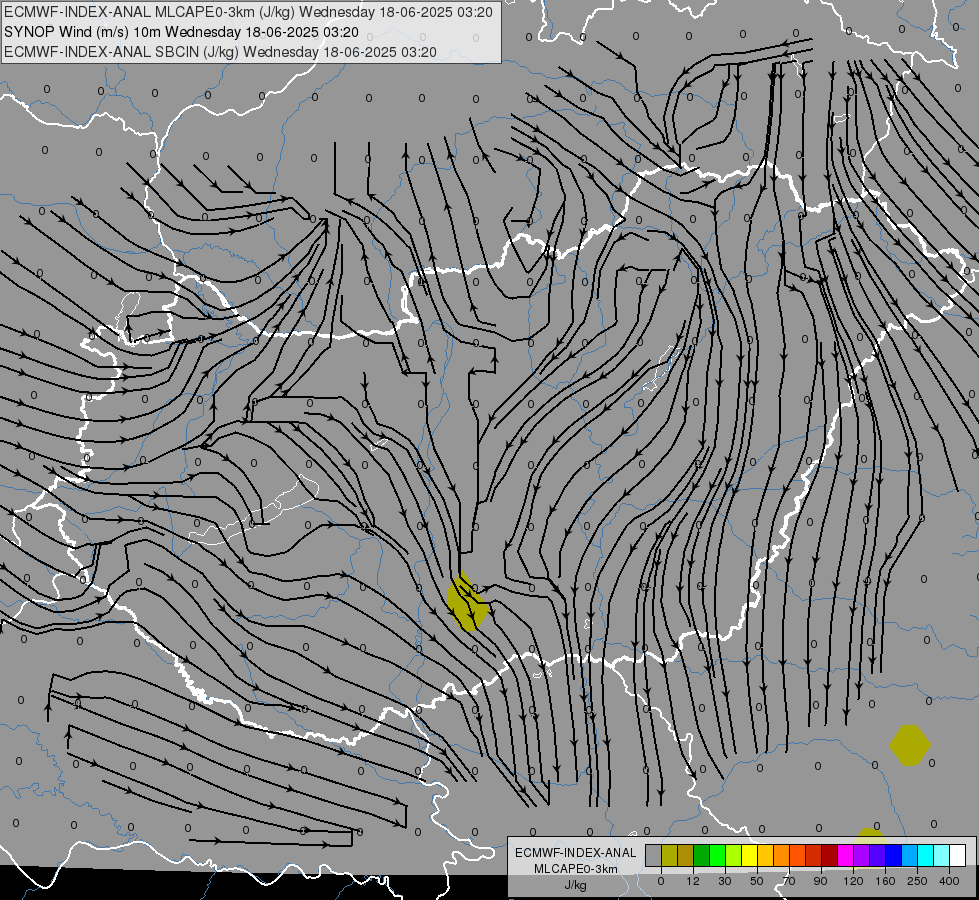Click legend value 12
The image size is (979, 900).
click(x=693, y=881)
